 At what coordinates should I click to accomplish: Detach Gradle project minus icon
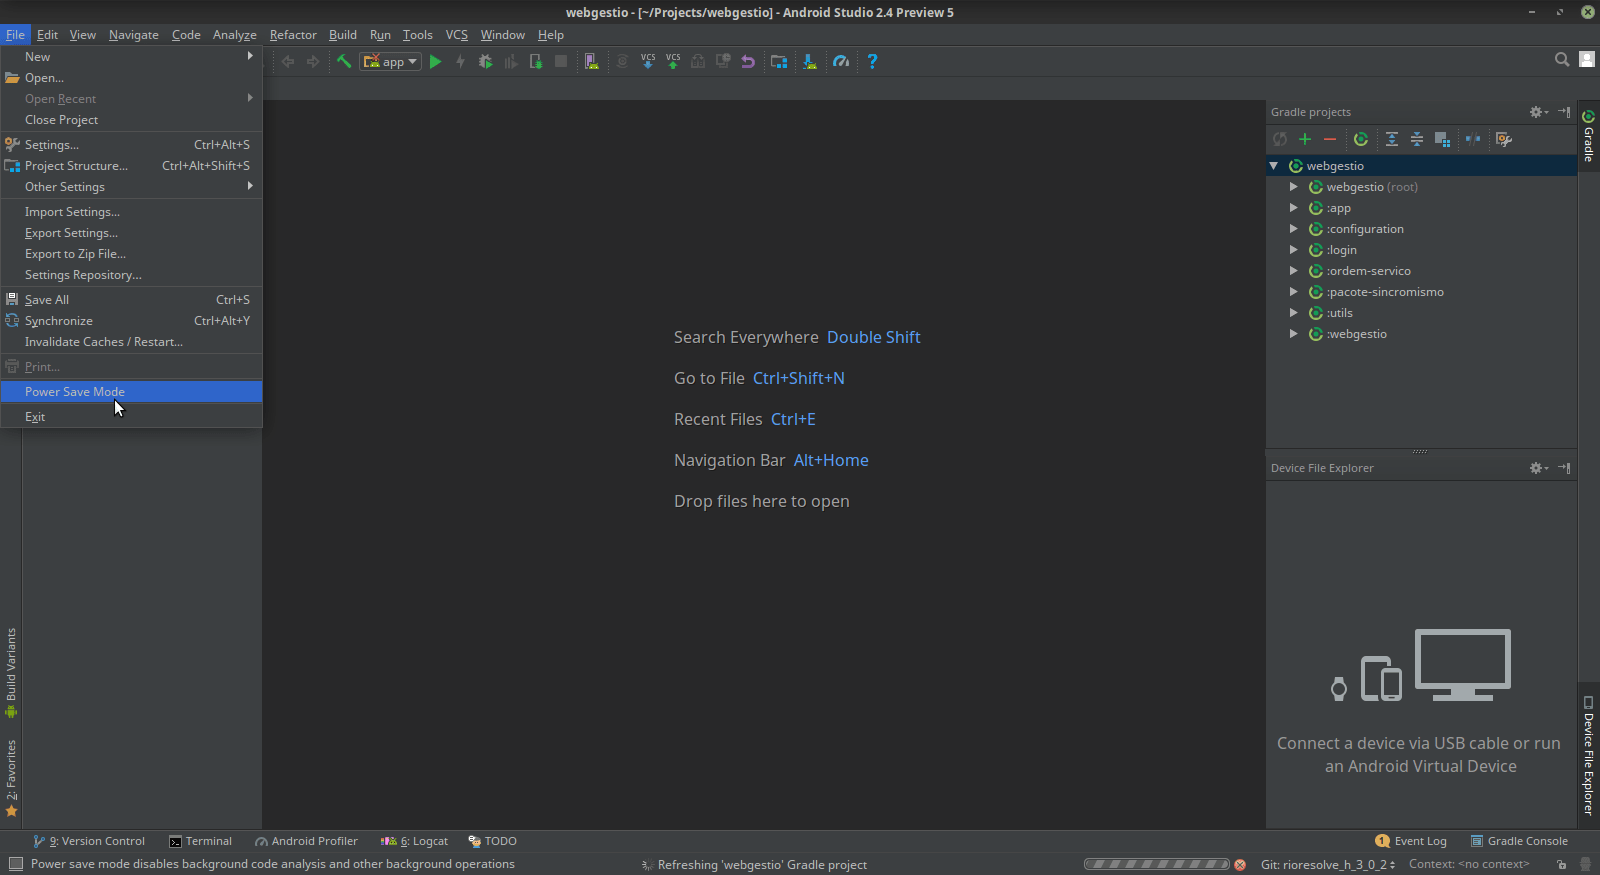tap(1330, 139)
